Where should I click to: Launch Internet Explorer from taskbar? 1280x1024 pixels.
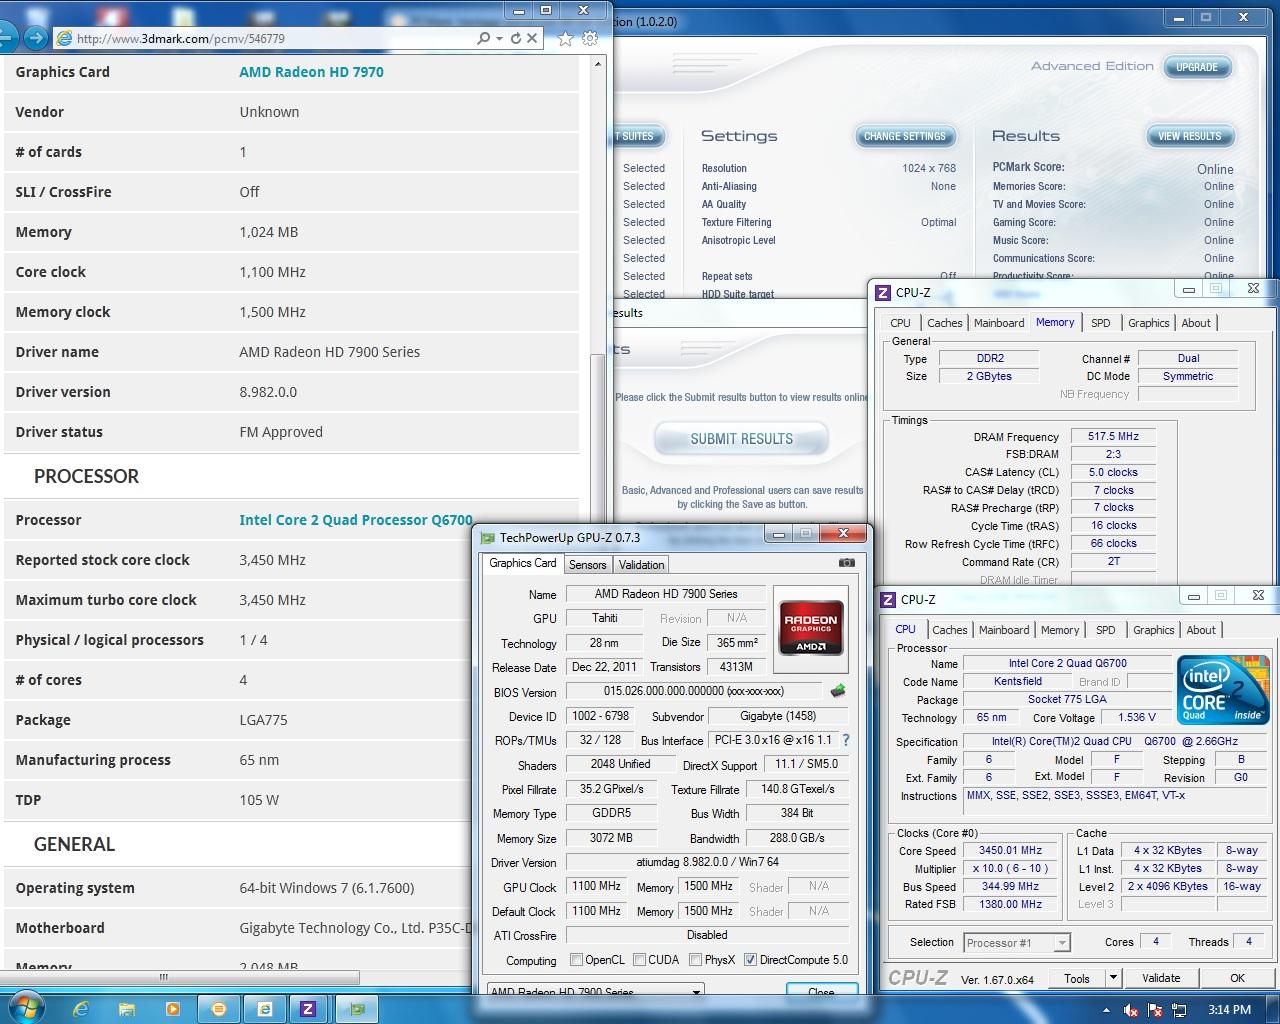pyautogui.click(x=81, y=1009)
